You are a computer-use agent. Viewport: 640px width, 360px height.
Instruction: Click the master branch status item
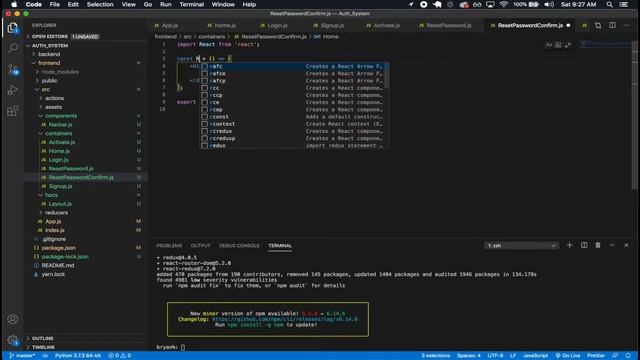coord(22,356)
